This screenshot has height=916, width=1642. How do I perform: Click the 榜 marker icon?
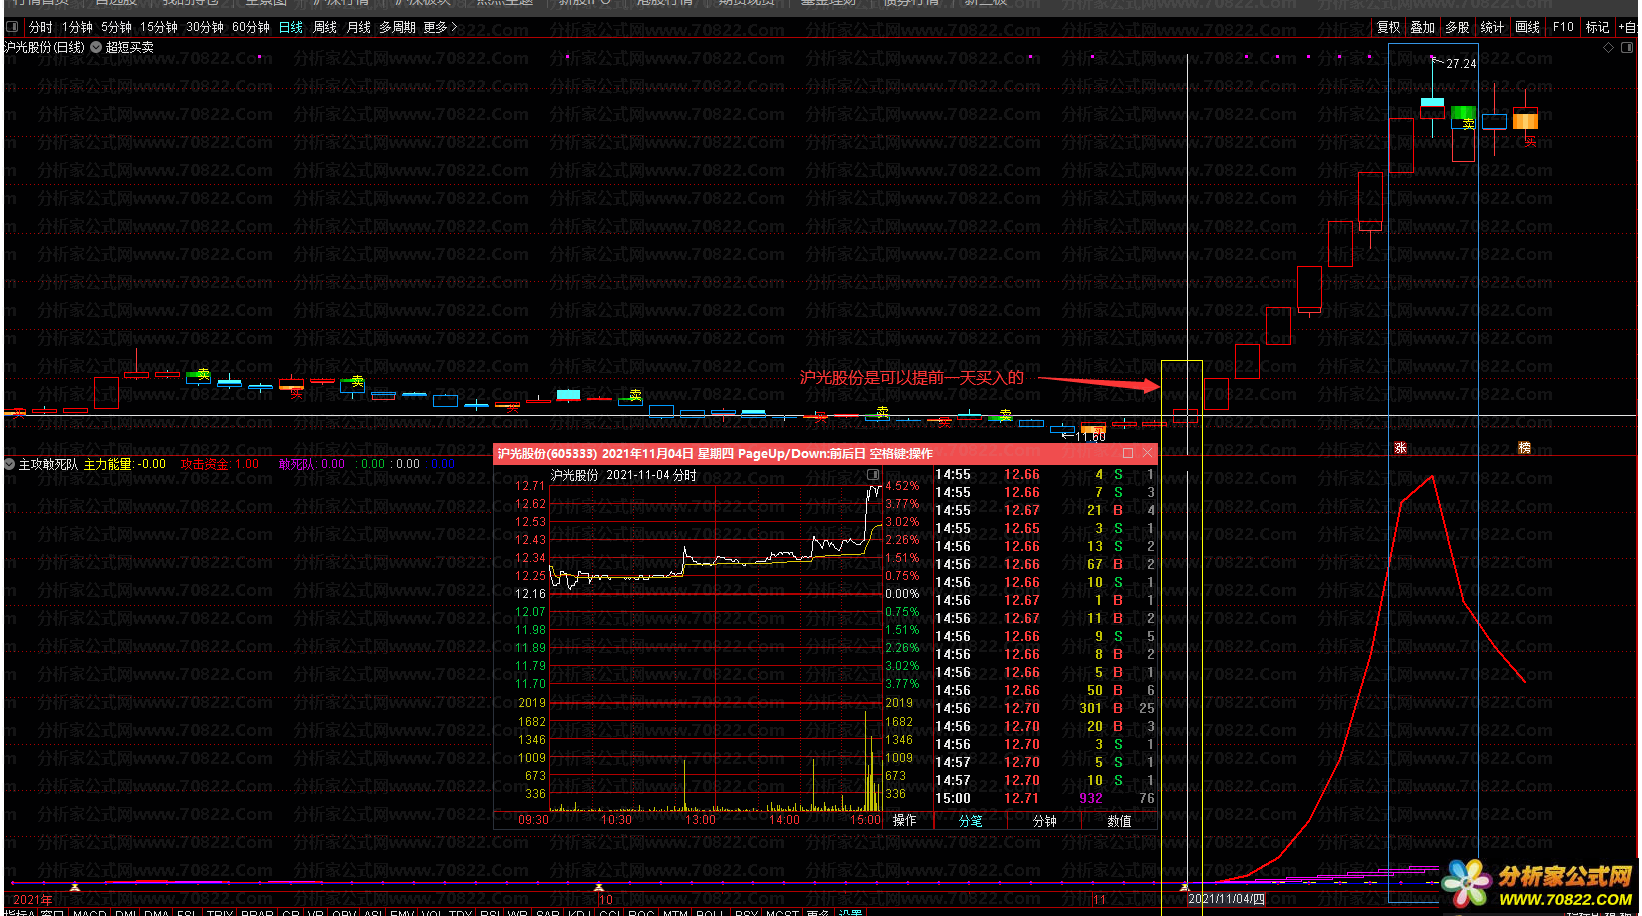pyautogui.click(x=1524, y=447)
